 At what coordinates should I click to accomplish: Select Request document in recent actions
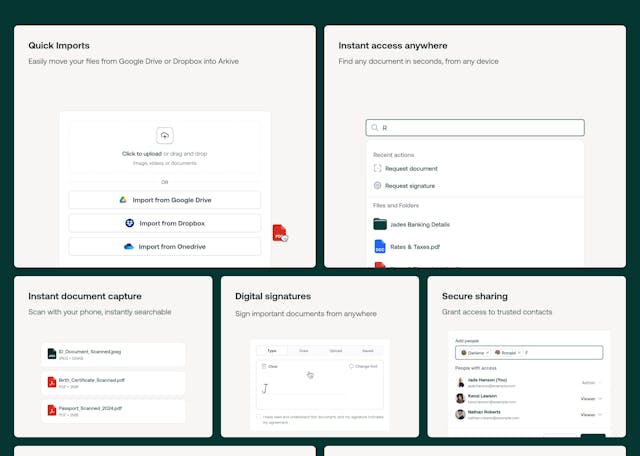click(406, 169)
